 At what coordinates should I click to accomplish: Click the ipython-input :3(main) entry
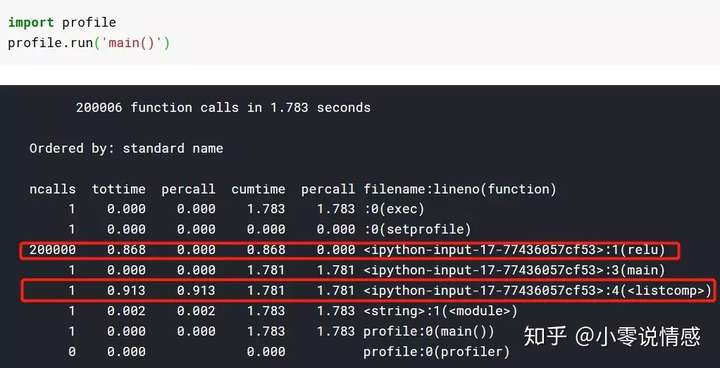click(x=514, y=270)
